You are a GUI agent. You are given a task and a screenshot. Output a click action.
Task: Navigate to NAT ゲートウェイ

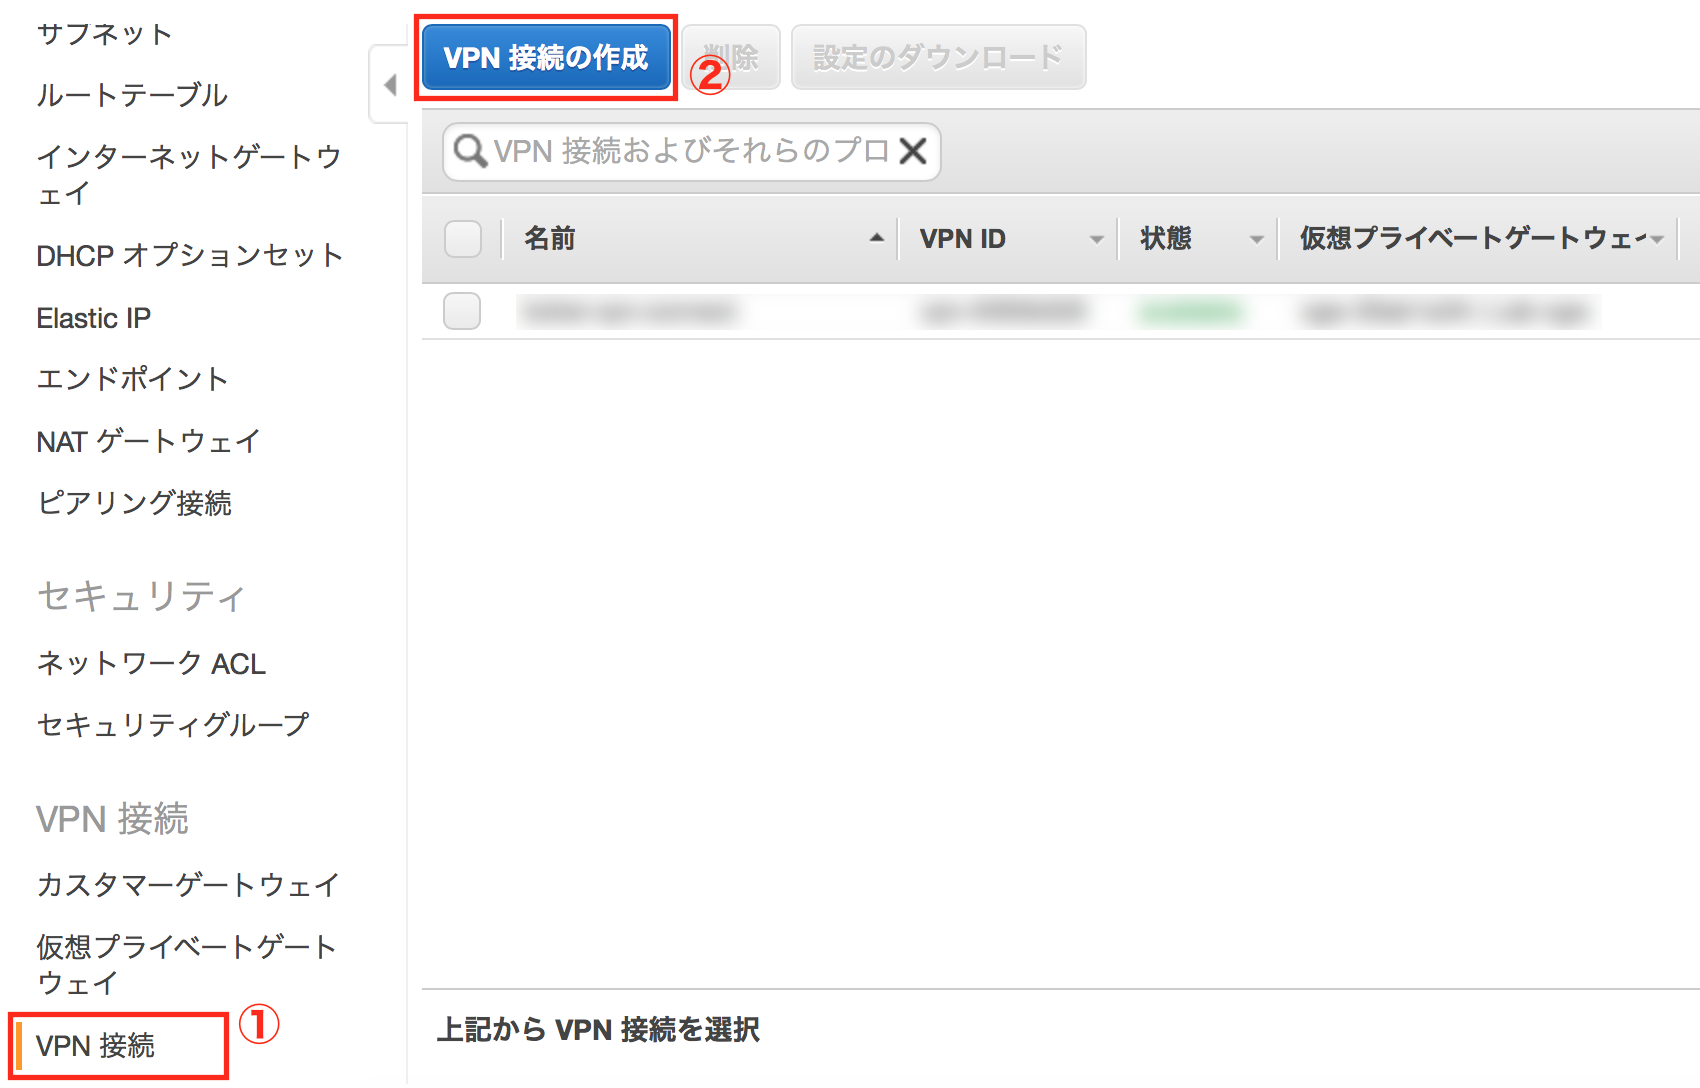coord(147,441)
